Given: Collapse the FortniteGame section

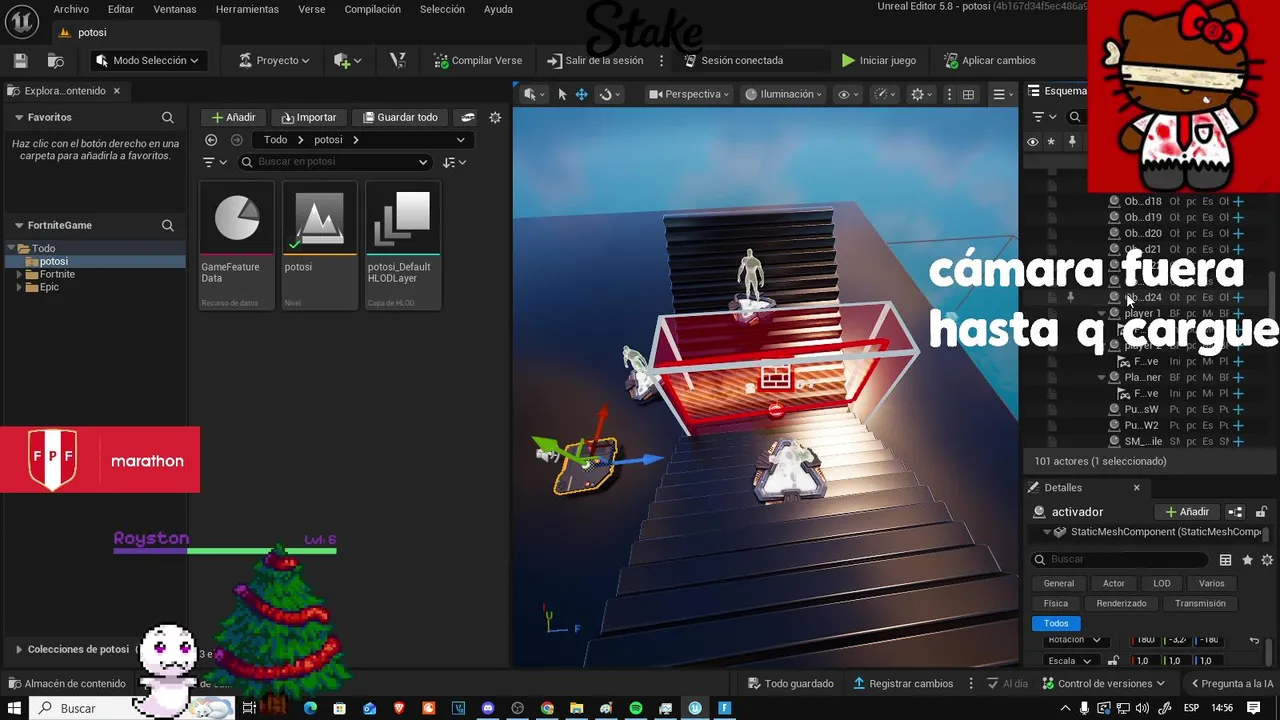Looking at the screenshot, I should point(18,225).
